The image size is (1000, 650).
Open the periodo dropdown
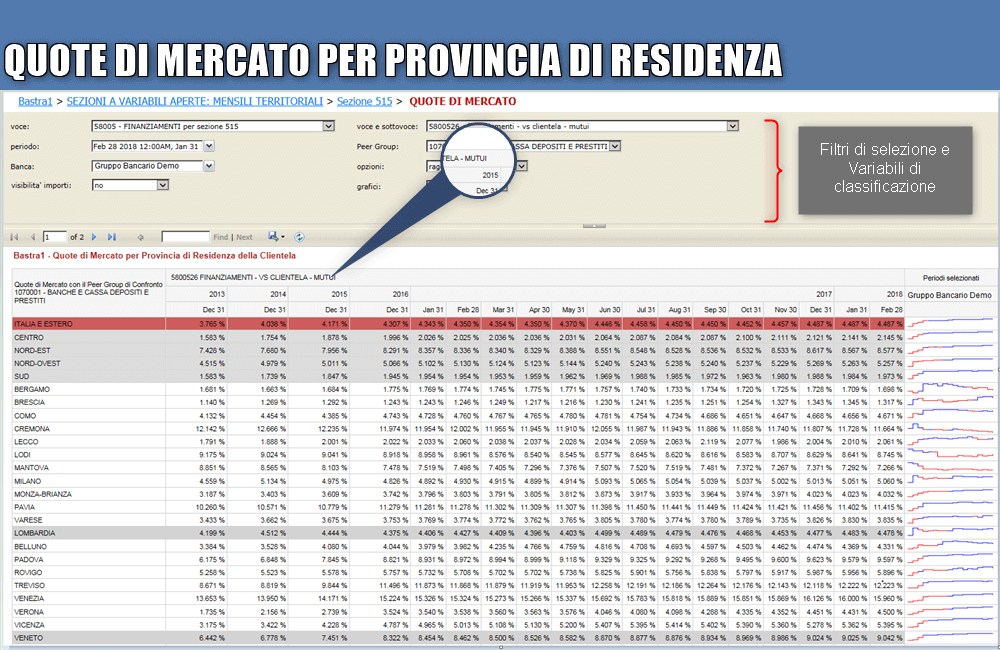pos(209,146)
